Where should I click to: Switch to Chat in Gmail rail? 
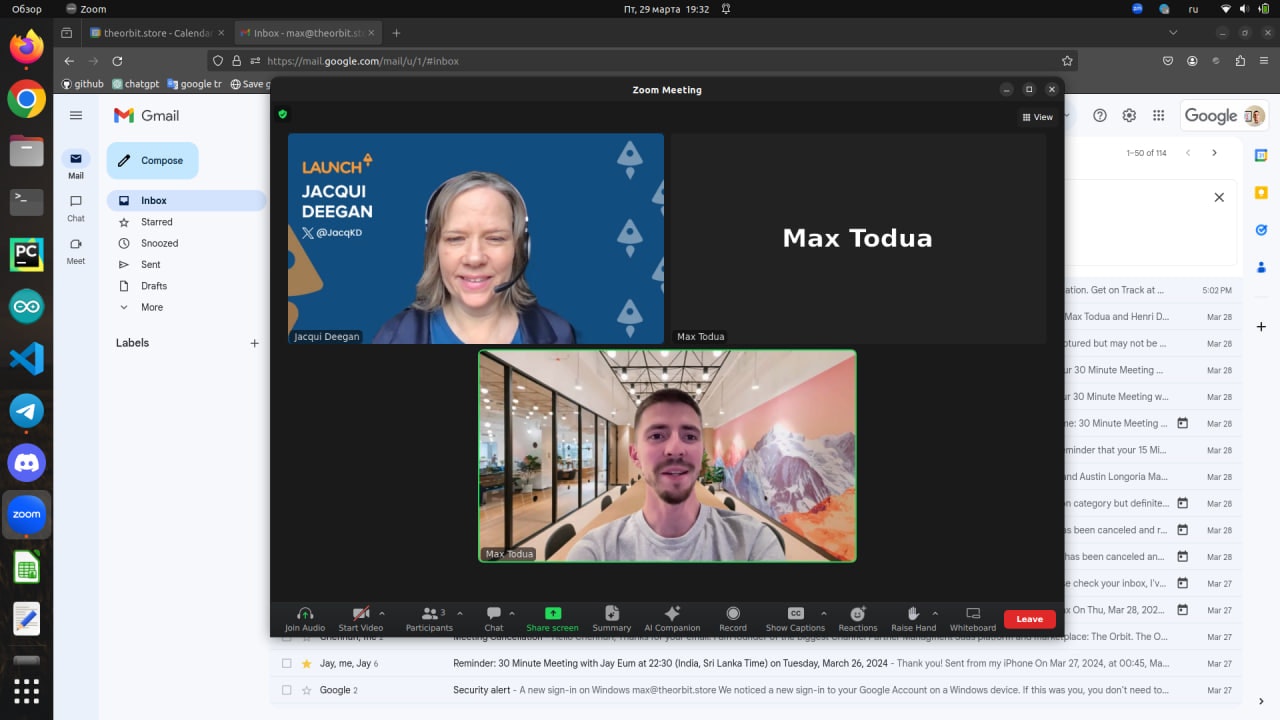click(x=76, y=208)
